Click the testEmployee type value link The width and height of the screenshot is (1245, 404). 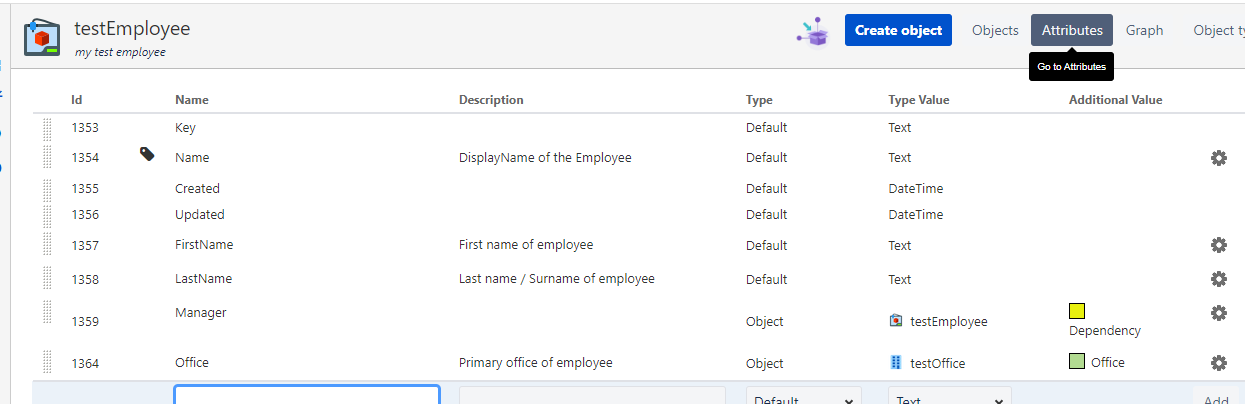[x=948, y=321]
